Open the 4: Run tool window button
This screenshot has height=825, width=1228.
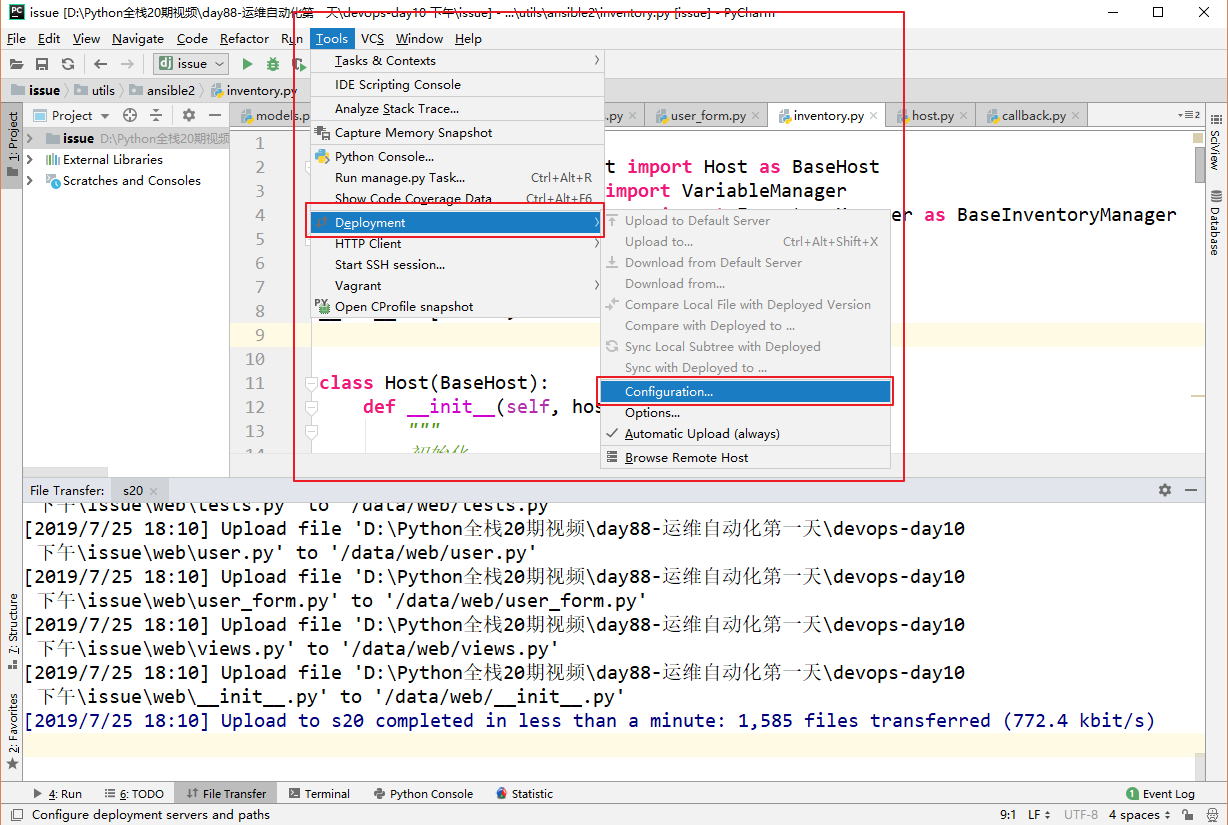(58, 794)
